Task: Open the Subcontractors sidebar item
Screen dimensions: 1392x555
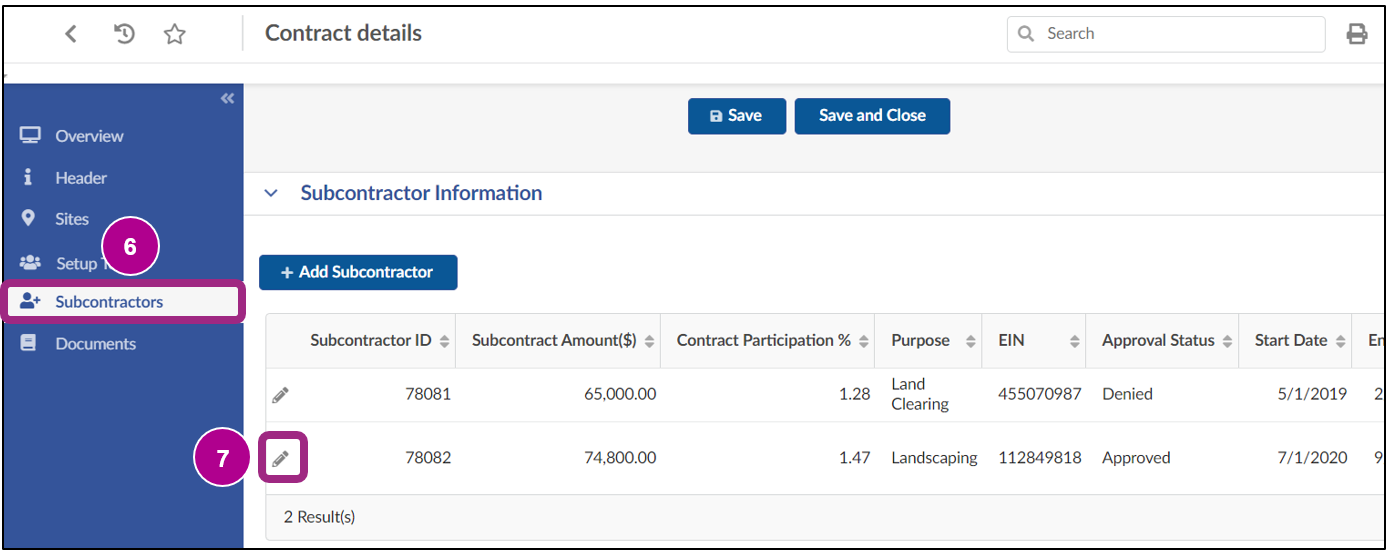Action: (x=122, y=302)
